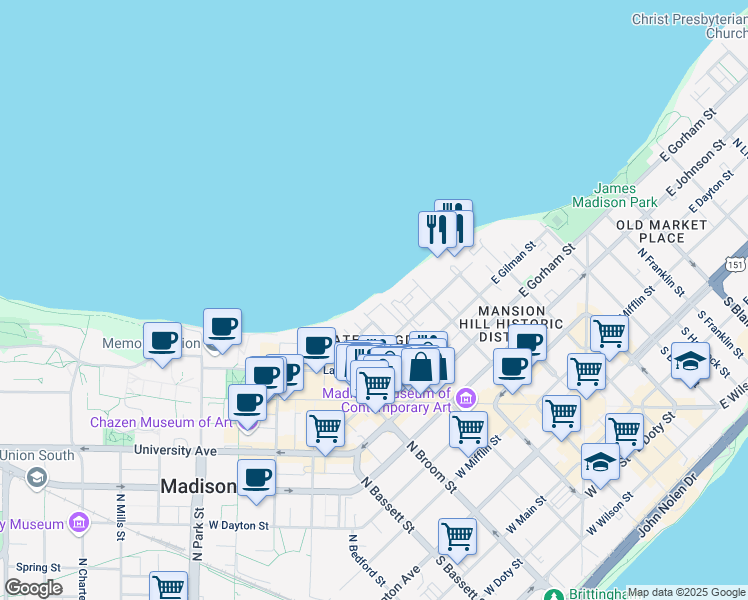Select the James Madison Park label
This screenshot has height=600, width=748.
(615, 196)
